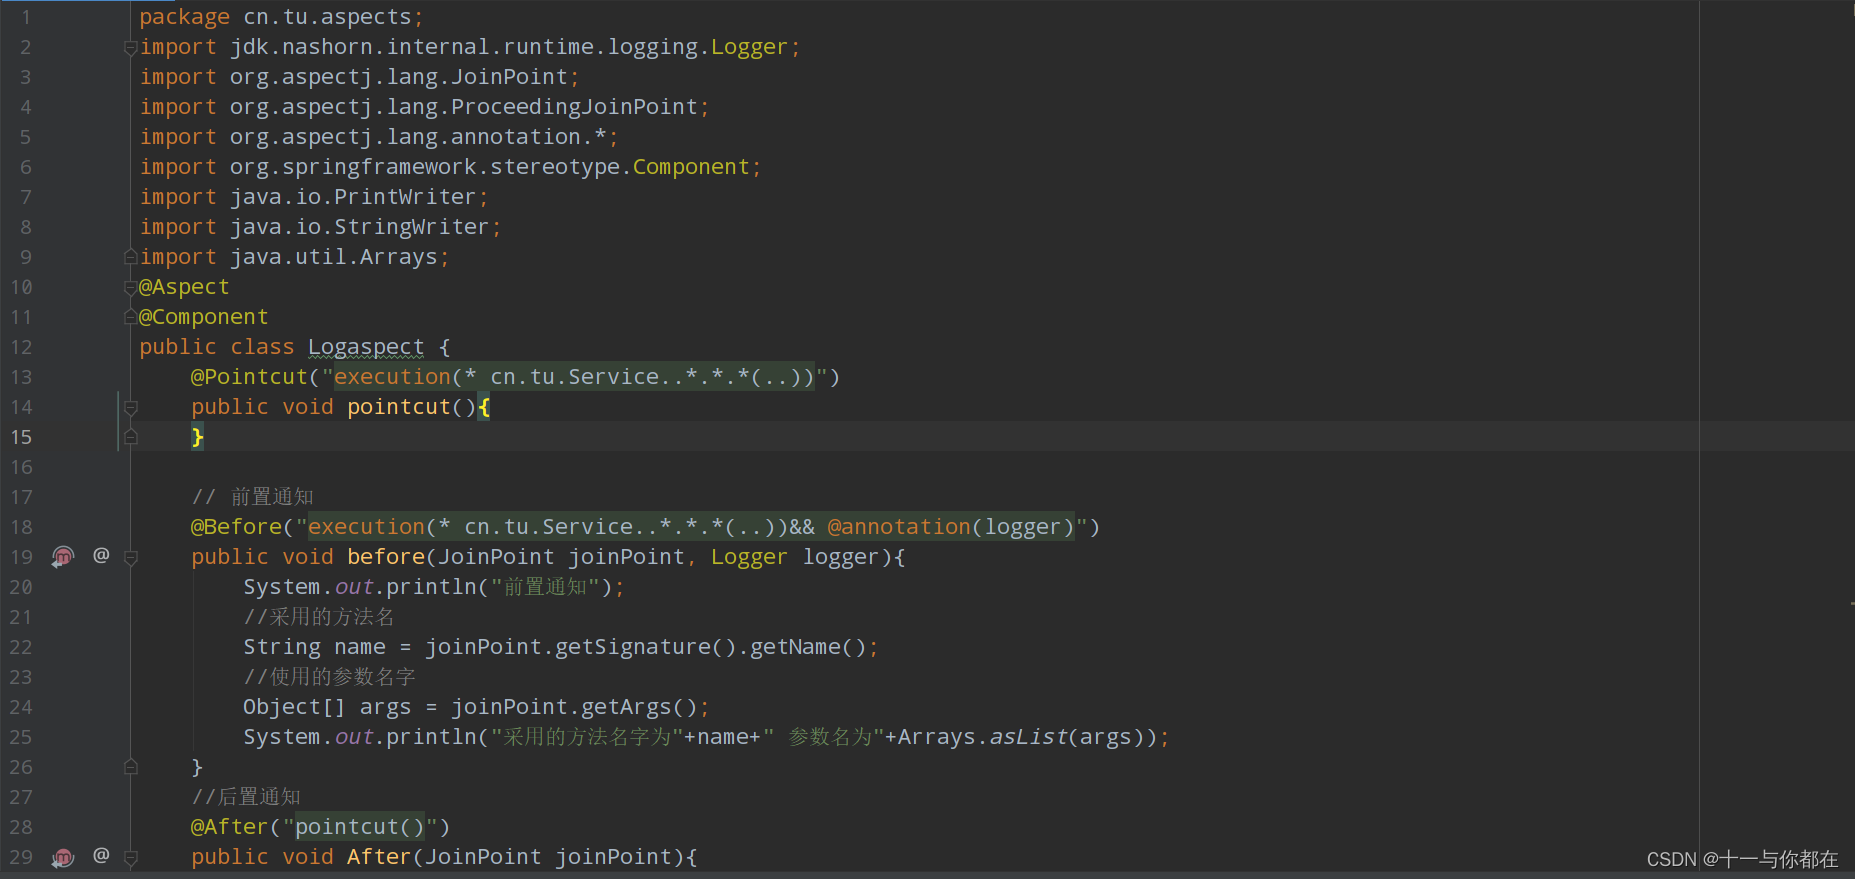
Task: Click the pointcut method name on line 14
Action: [399, 407]
